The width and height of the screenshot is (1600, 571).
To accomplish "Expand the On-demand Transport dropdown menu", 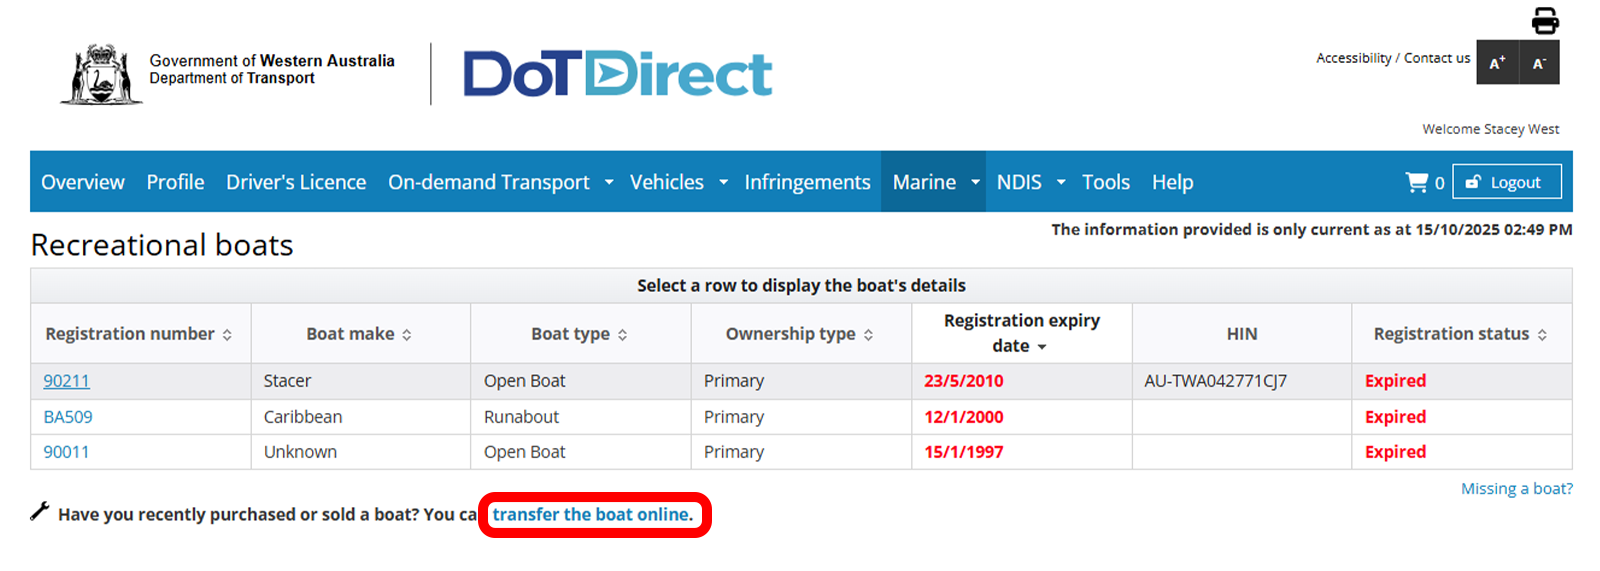I will tap(609, 182).
